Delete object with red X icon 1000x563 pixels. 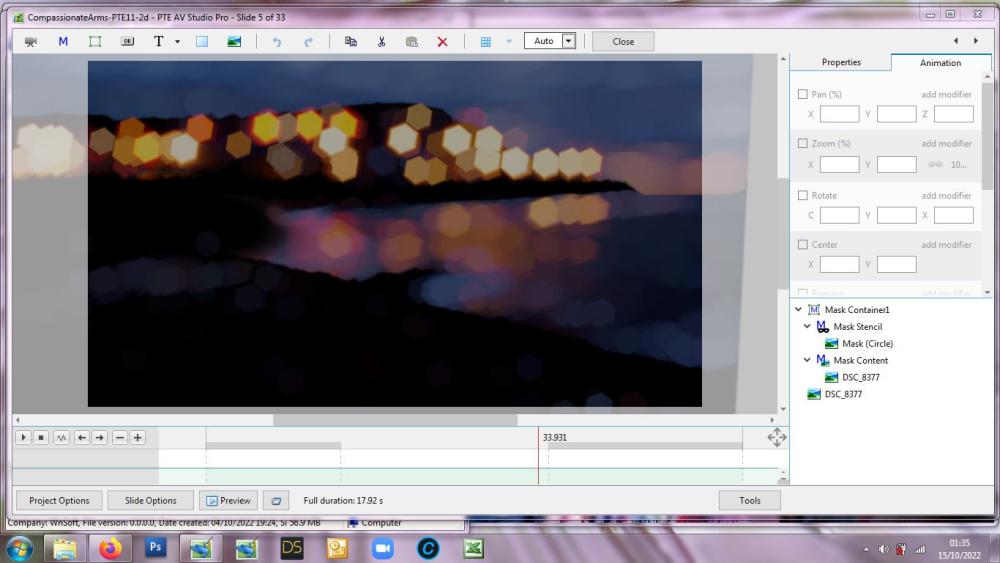(x=442, y=41)
